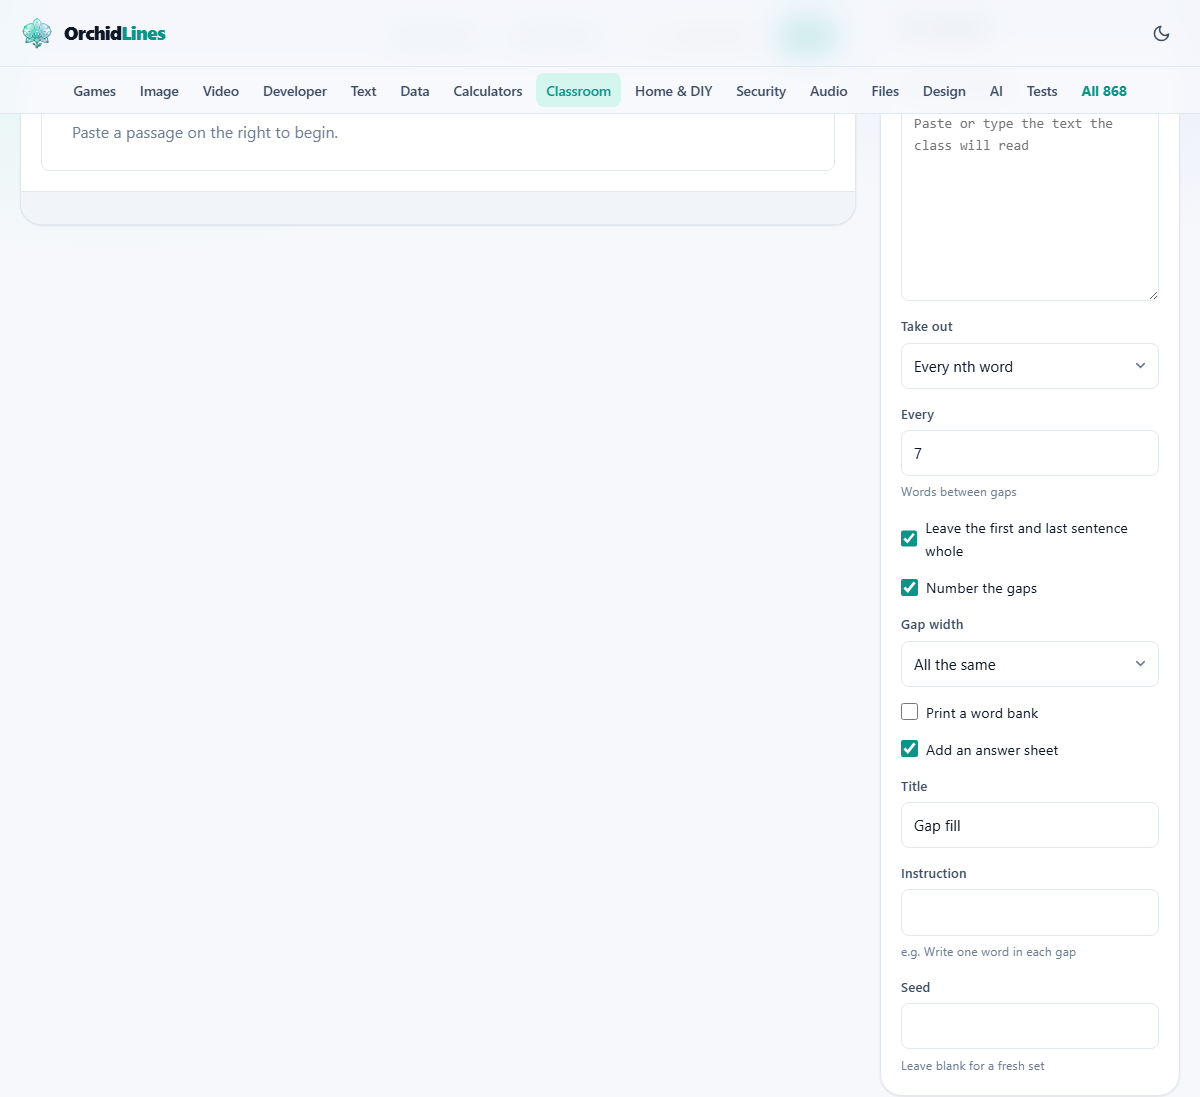
Task: Open the Audio category
Action: (829, 91)
